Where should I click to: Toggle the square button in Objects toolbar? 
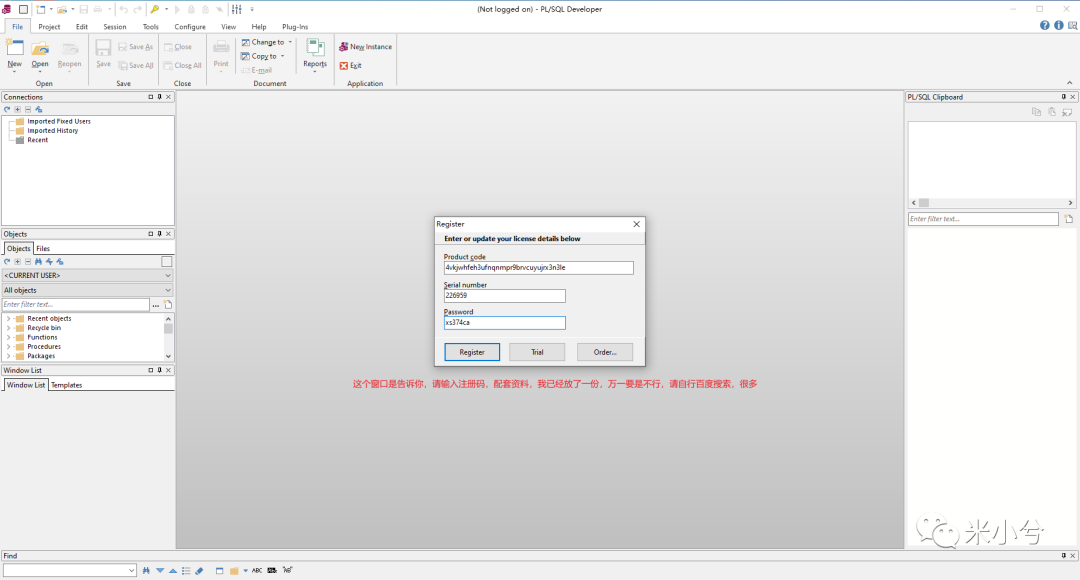[167, 262]
